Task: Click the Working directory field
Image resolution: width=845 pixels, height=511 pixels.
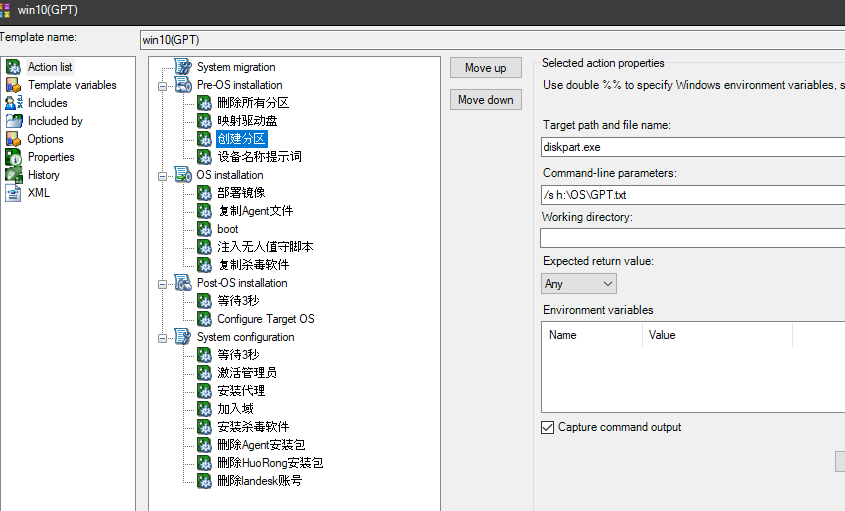Action: point(693,238)
